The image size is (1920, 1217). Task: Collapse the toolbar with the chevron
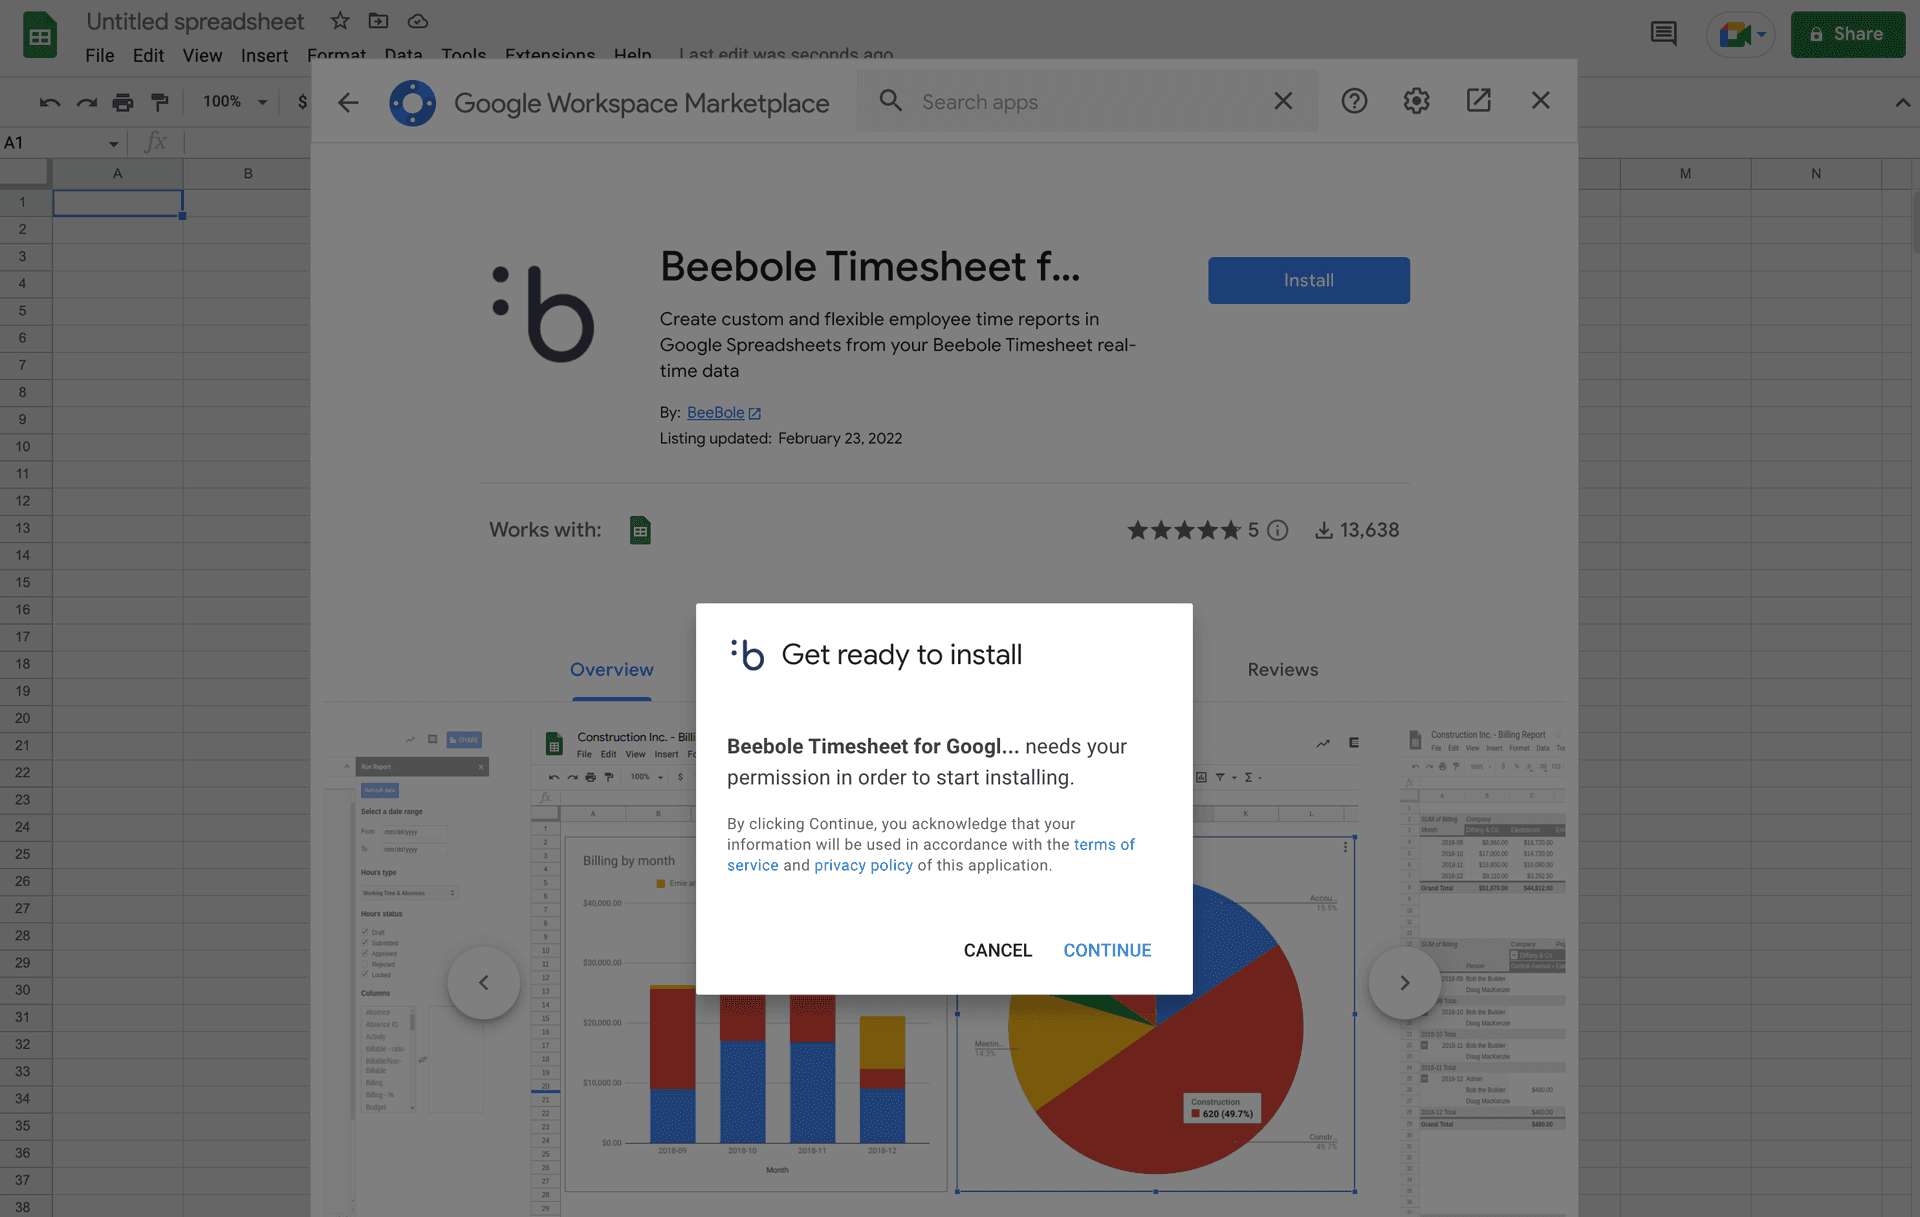click(x=1902, y=101)
